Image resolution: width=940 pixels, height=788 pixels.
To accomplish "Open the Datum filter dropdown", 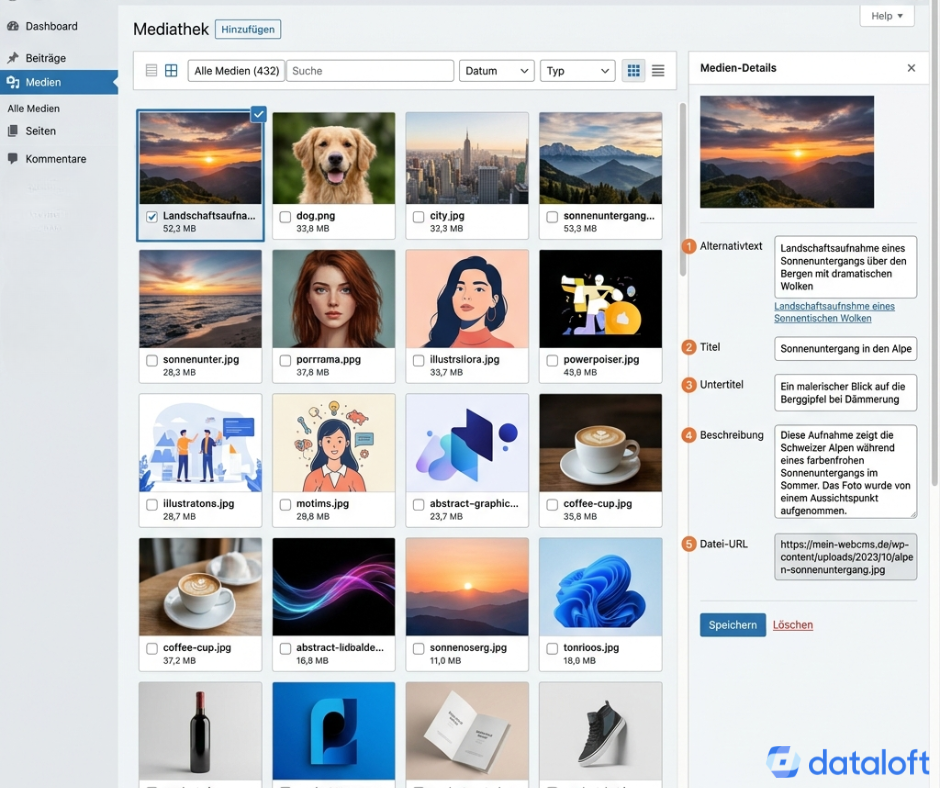I will pyautogui.click(x=496, y=71).
